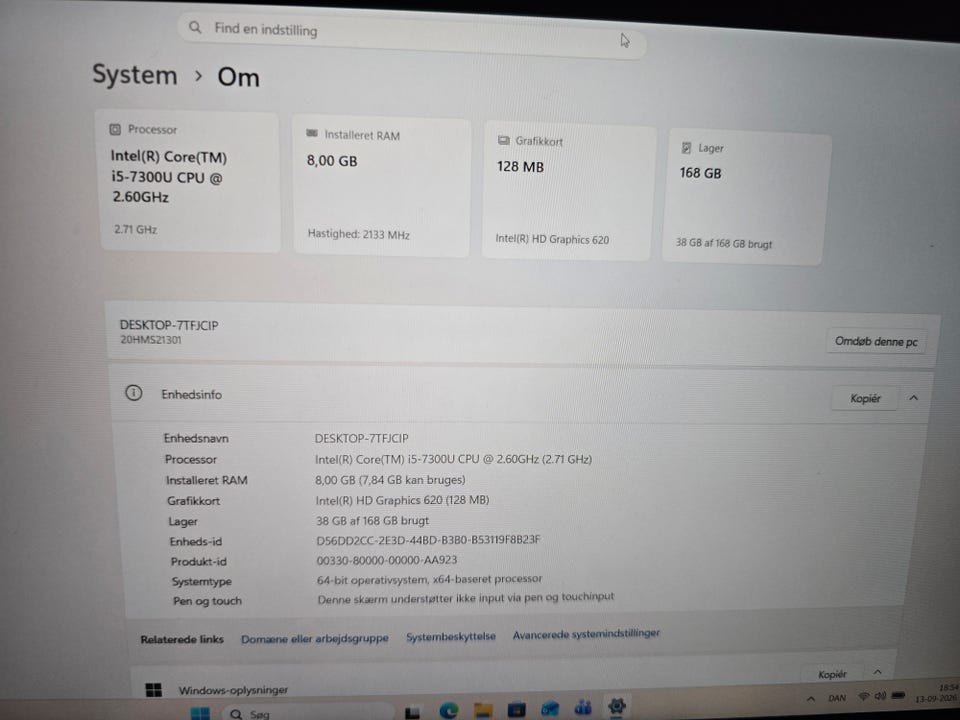Viewport: 960px width, 720px height.
Task: Launch Microsoft Edge from taskbar
Action: [x=449, y=710]
